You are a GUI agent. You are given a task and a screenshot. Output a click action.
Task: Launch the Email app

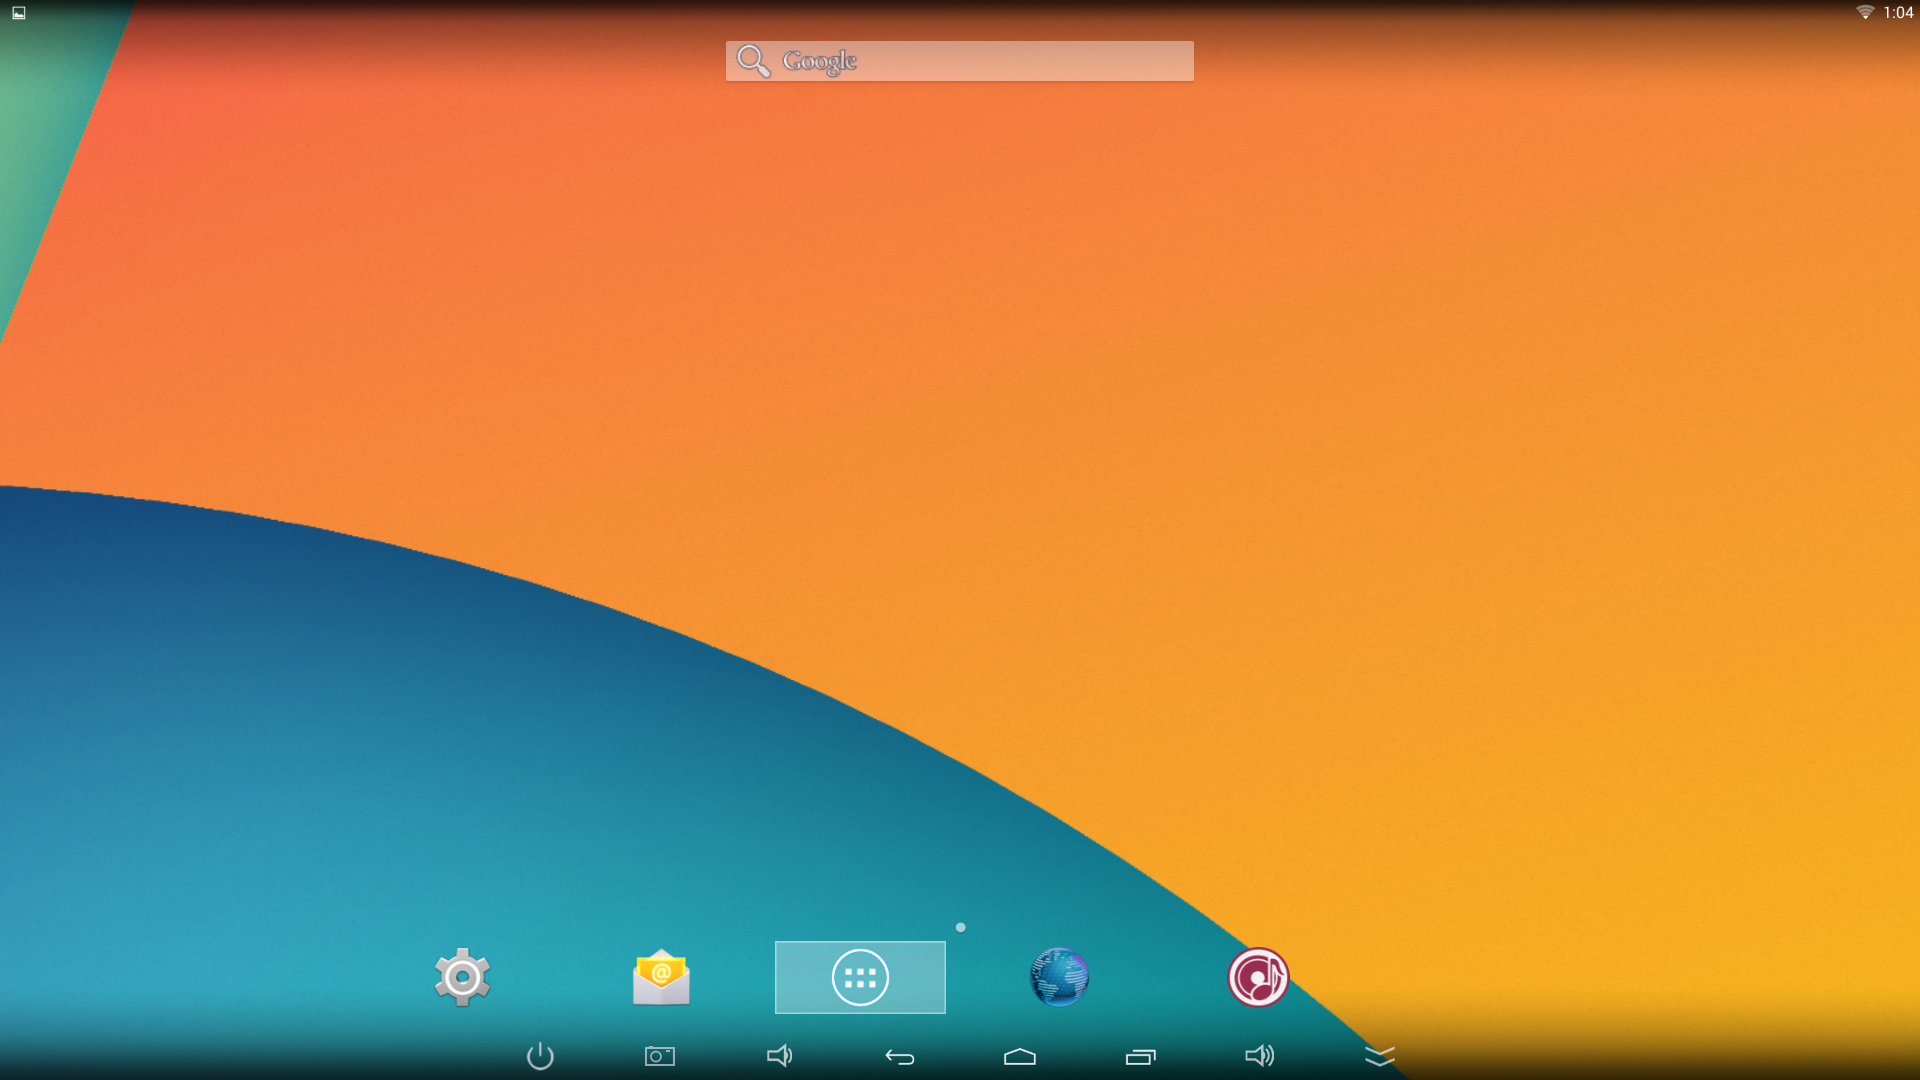point(660,977)
